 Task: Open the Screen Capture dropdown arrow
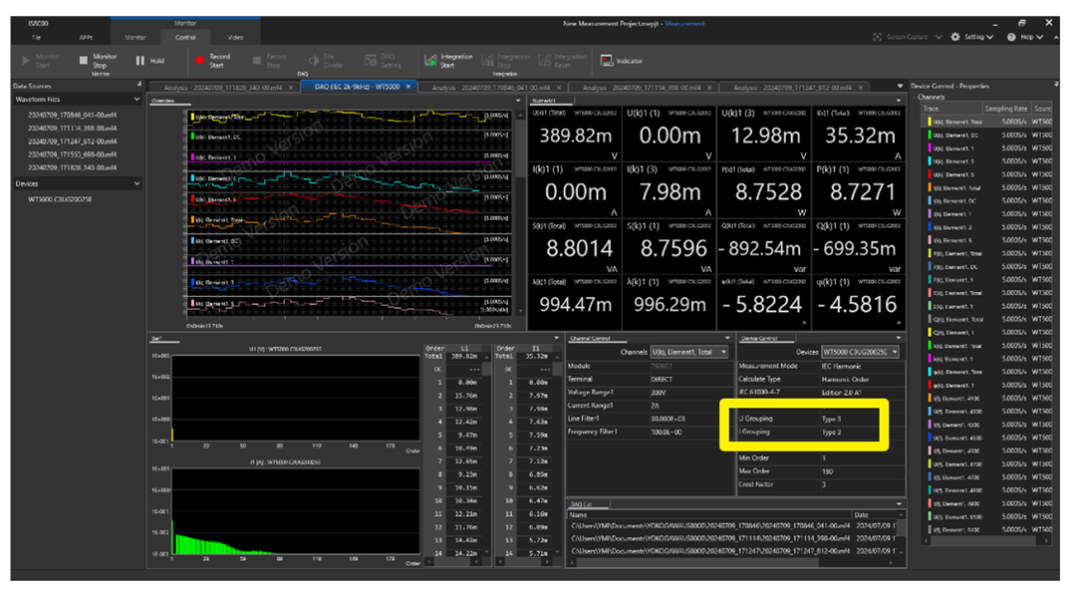click(x=938, y=37)
